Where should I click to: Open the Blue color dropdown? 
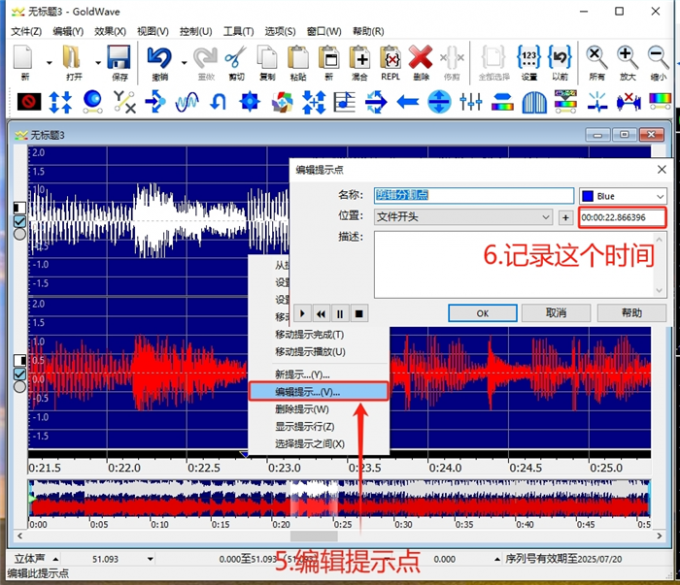click(623, 196)
